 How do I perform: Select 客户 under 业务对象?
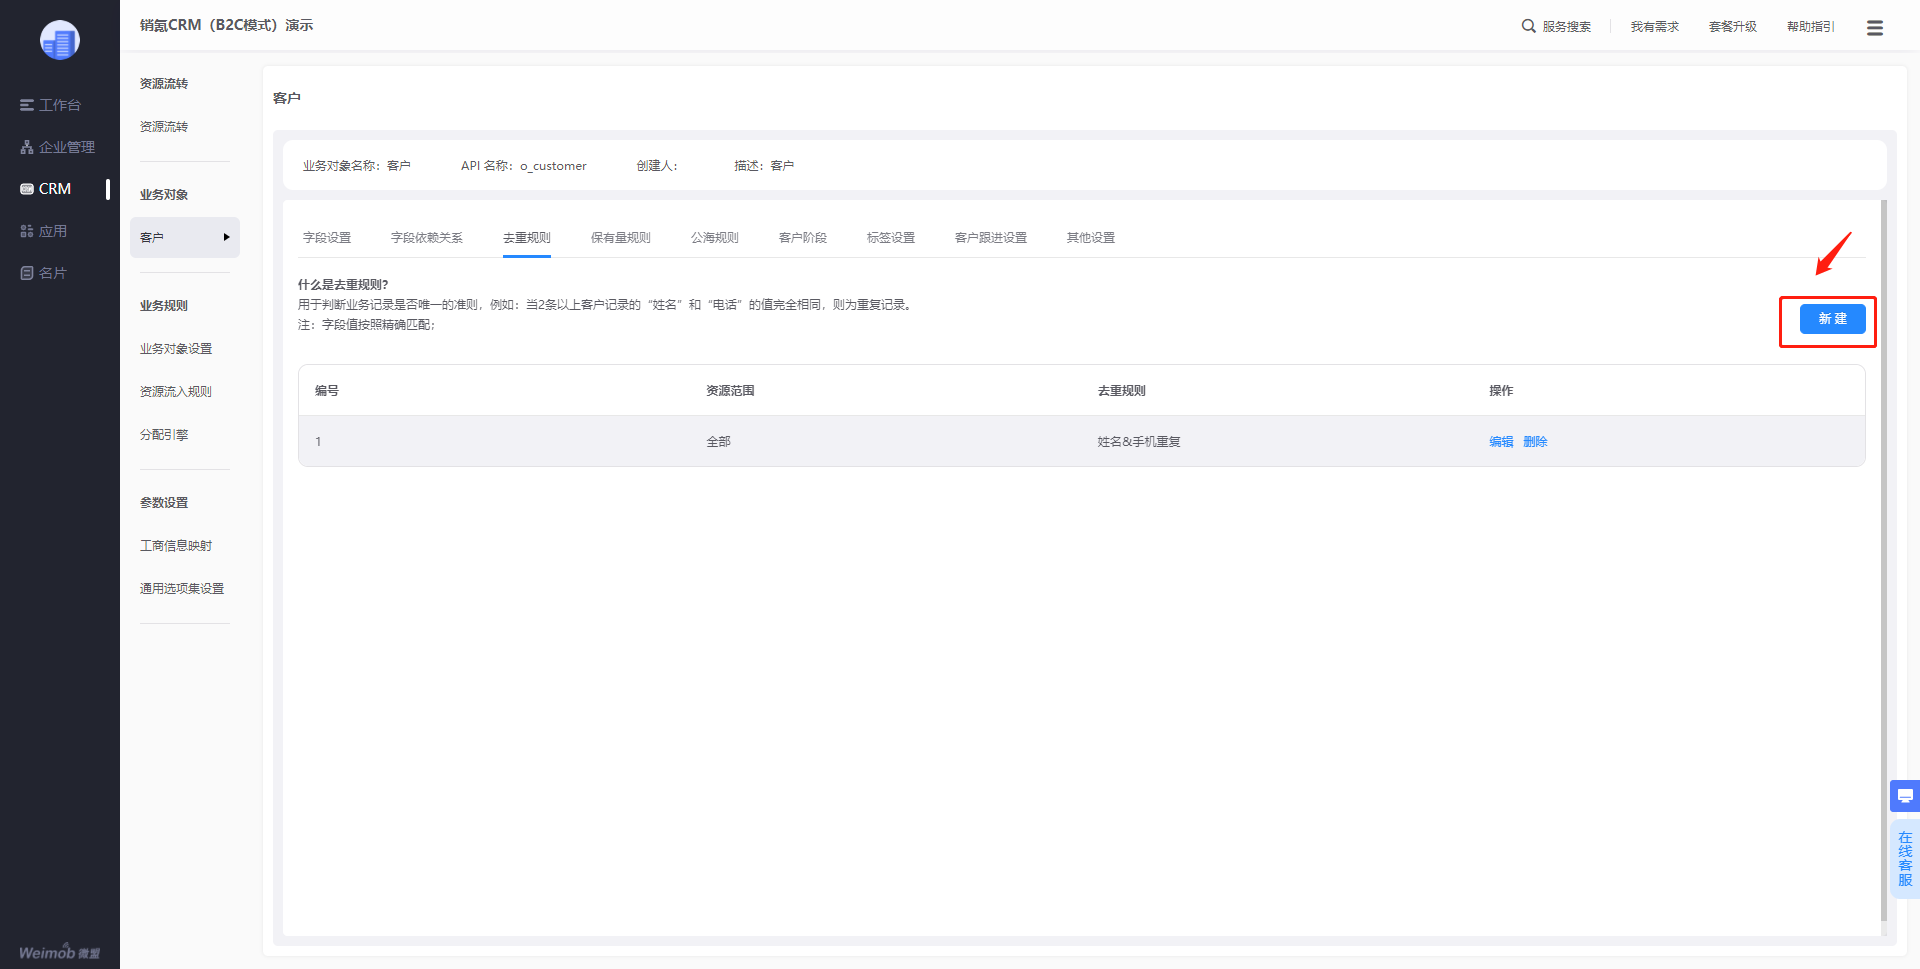click(185, 238)
